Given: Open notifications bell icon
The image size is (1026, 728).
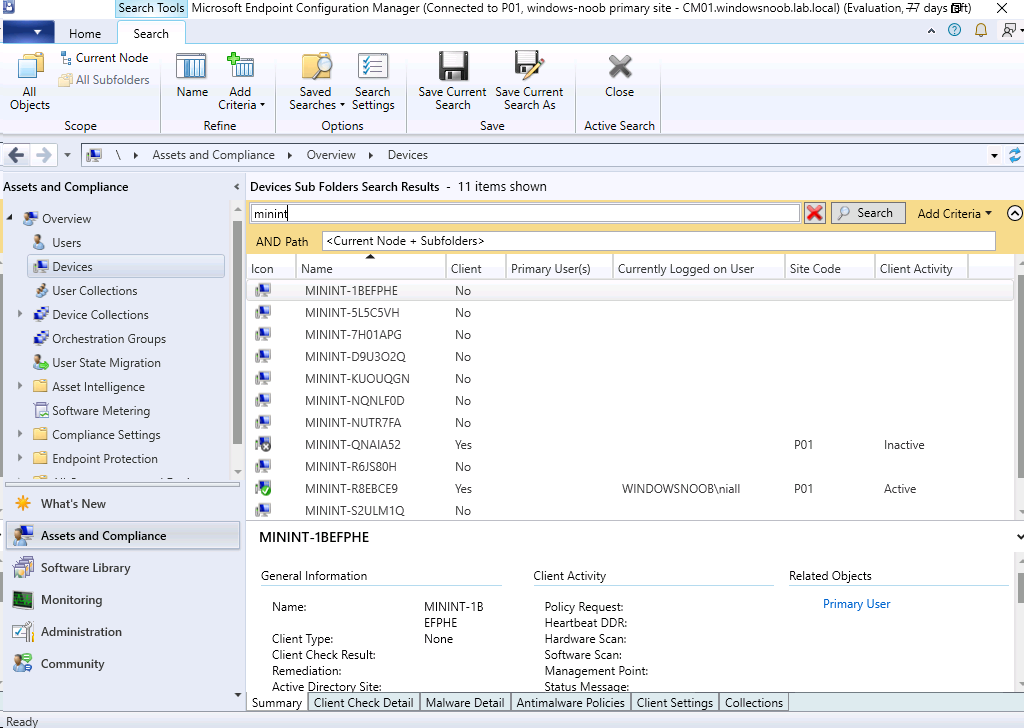Looking at the screenshot, I should [x=981, y=30].
